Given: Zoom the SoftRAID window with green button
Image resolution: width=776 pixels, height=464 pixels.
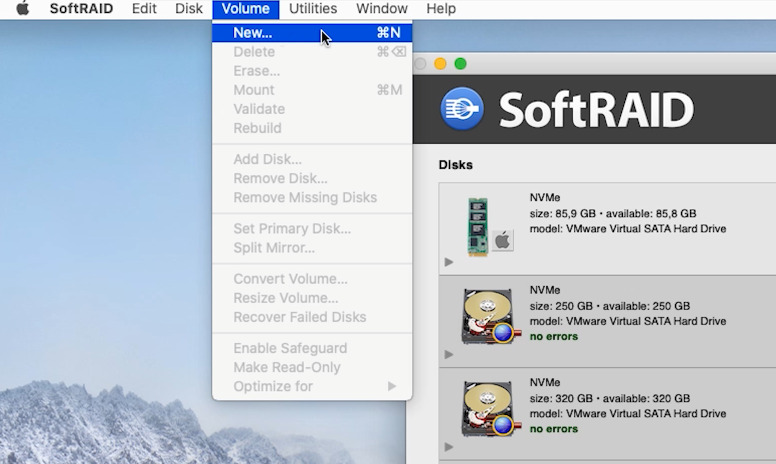Looking at the screenshot, I should pos(460,64).
